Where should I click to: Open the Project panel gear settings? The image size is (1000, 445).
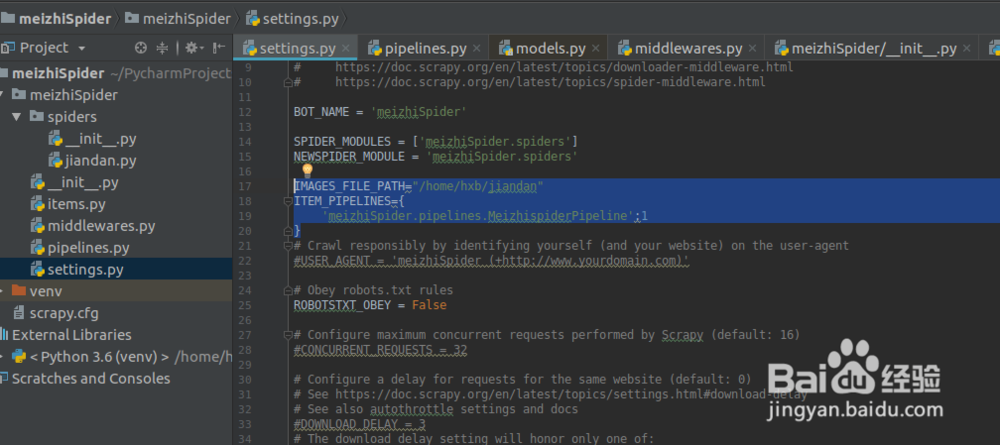point(192,48)
